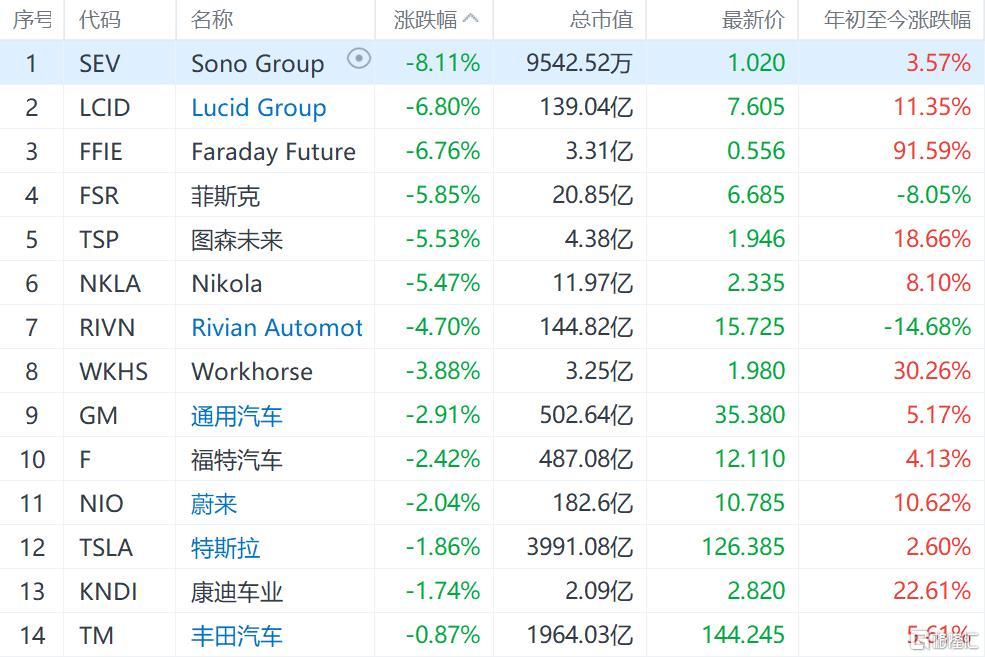Toggle sort arrow on 涨跌幅 column
Image resolution: width=985 pixels, height=657 pixels.
point(470,19)
